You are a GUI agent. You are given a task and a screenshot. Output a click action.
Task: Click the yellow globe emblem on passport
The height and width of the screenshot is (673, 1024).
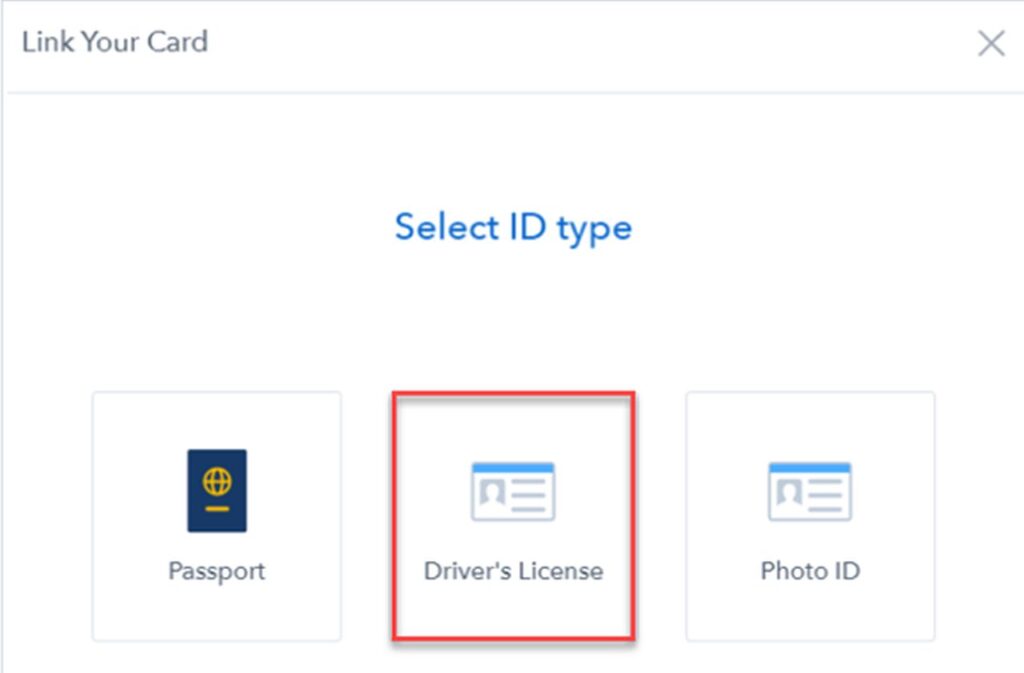coord(217,482)
